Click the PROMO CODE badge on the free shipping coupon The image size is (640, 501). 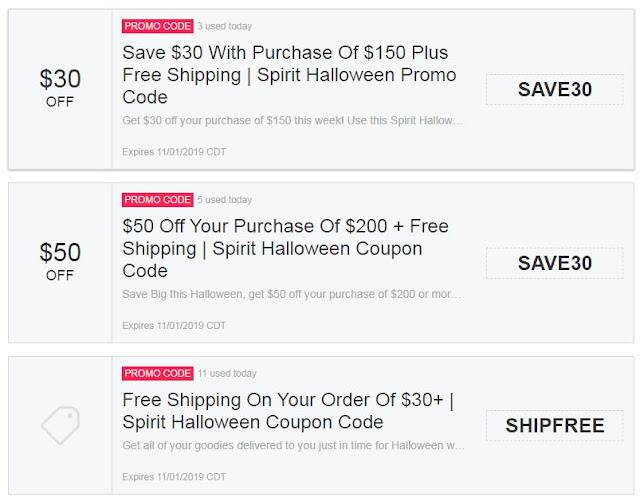[x=157, y=374]
